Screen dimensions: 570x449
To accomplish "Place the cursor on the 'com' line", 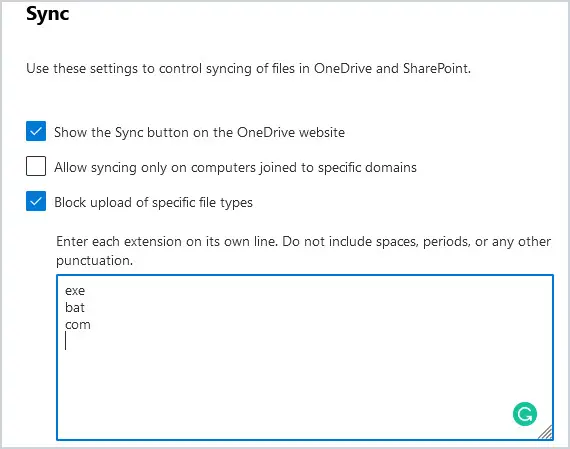I will (x=78, y=324).
